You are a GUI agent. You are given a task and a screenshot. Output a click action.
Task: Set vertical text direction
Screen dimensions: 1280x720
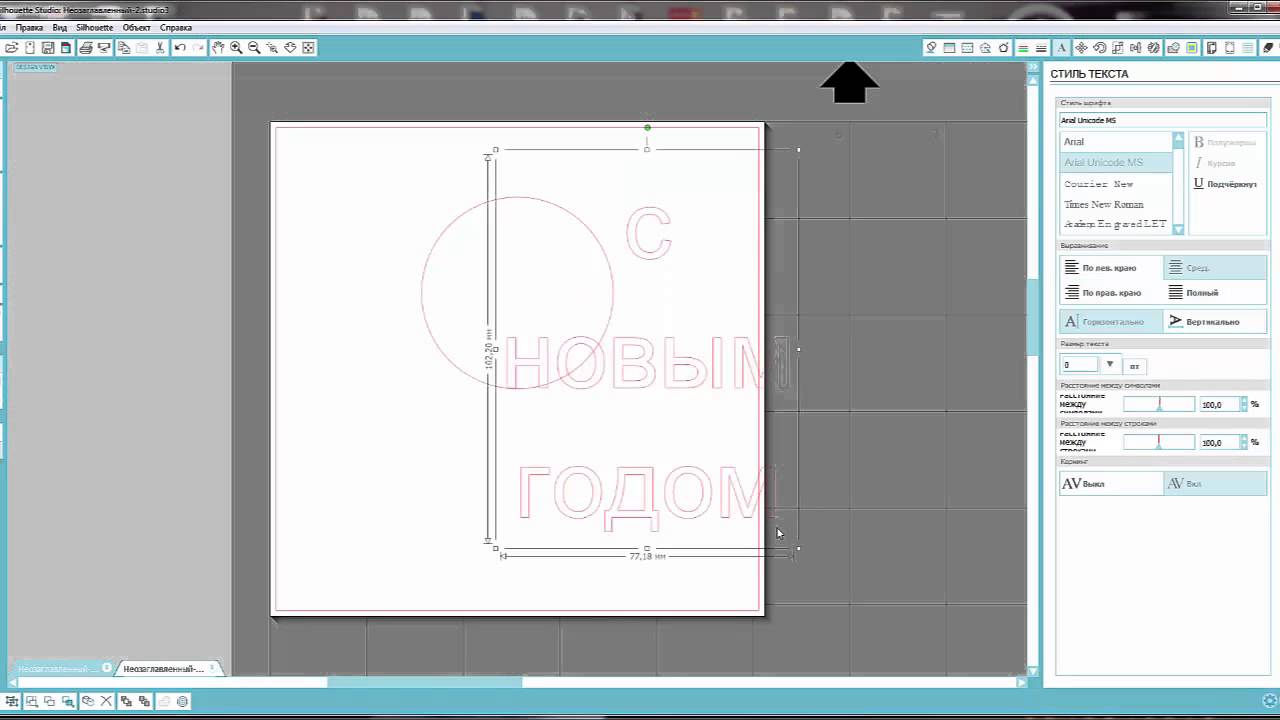point(1215,322)
